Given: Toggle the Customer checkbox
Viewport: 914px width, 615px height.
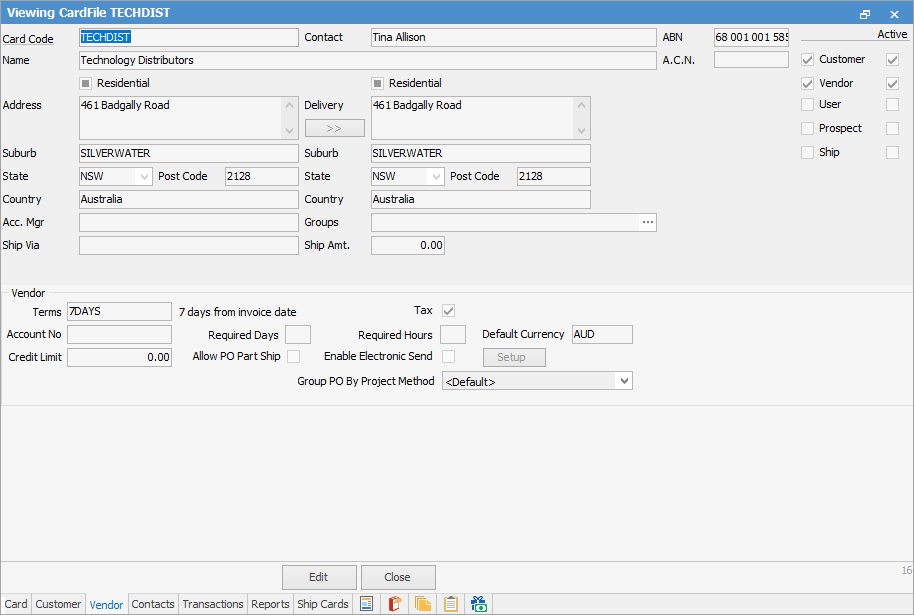Looking at the screenshot, I should pyautogui.click(x=808, y=60).
